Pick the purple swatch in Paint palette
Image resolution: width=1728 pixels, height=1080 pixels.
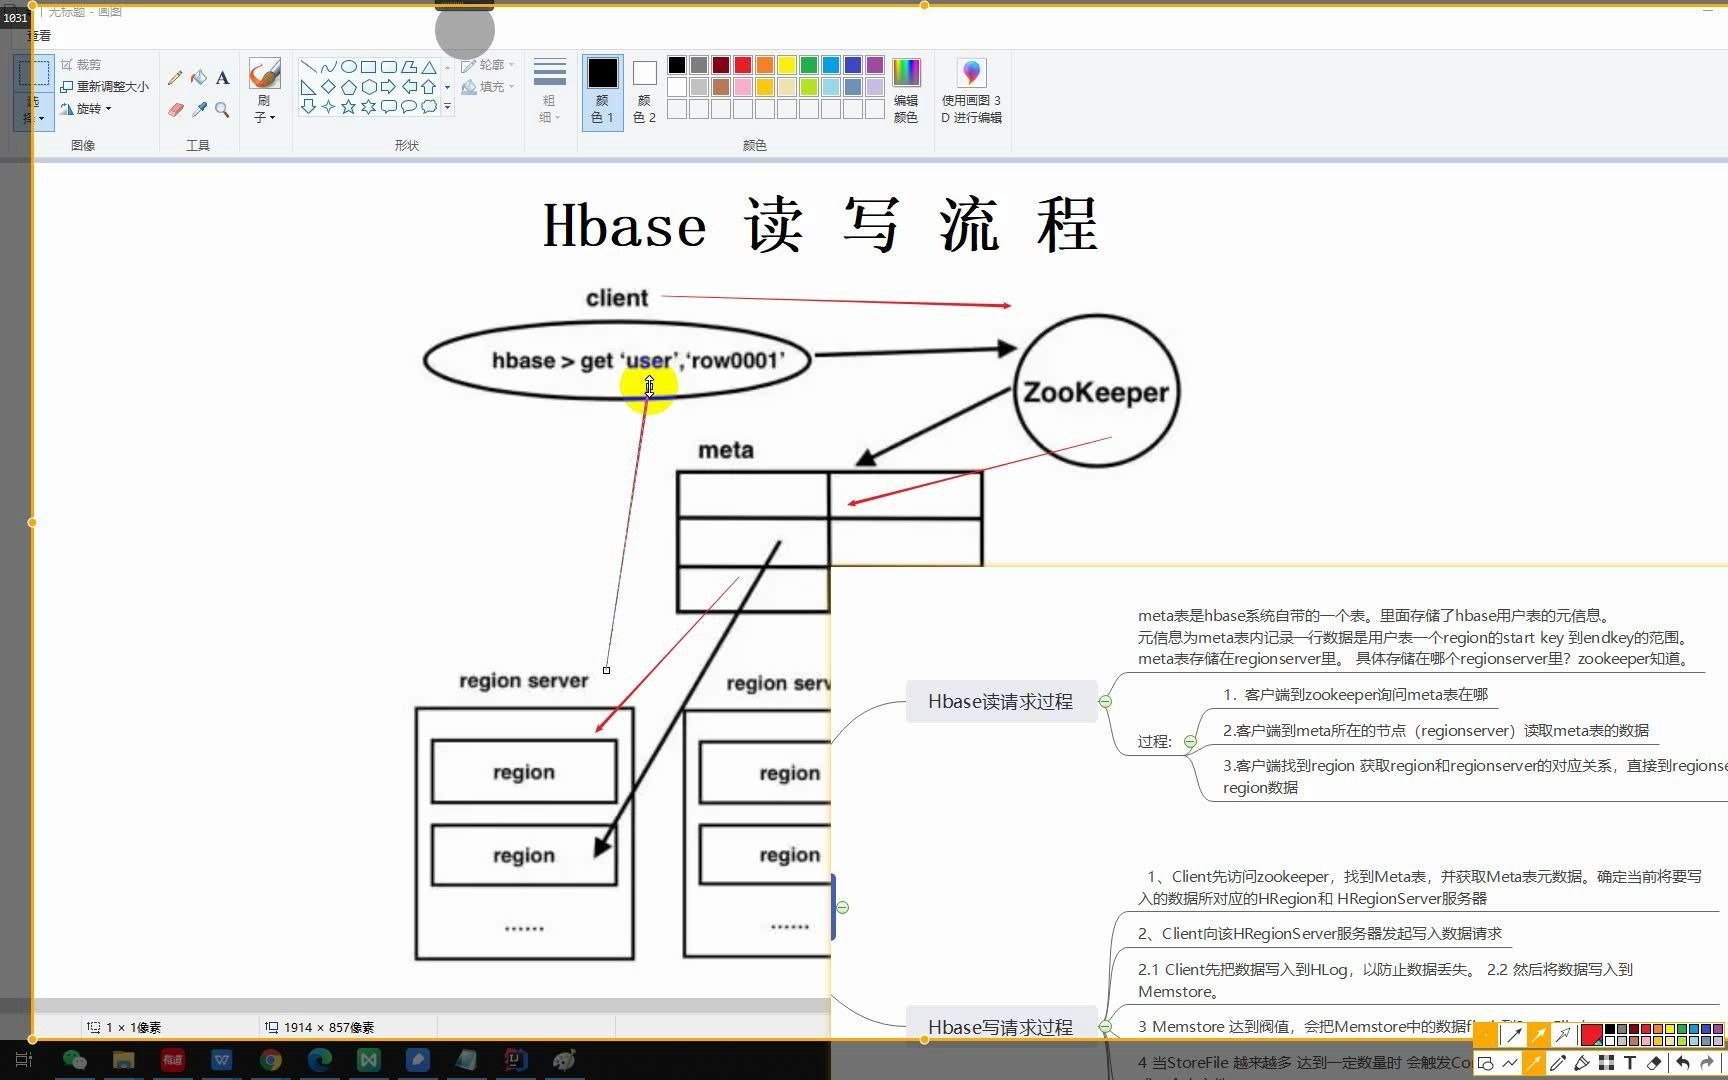point(875,65)
